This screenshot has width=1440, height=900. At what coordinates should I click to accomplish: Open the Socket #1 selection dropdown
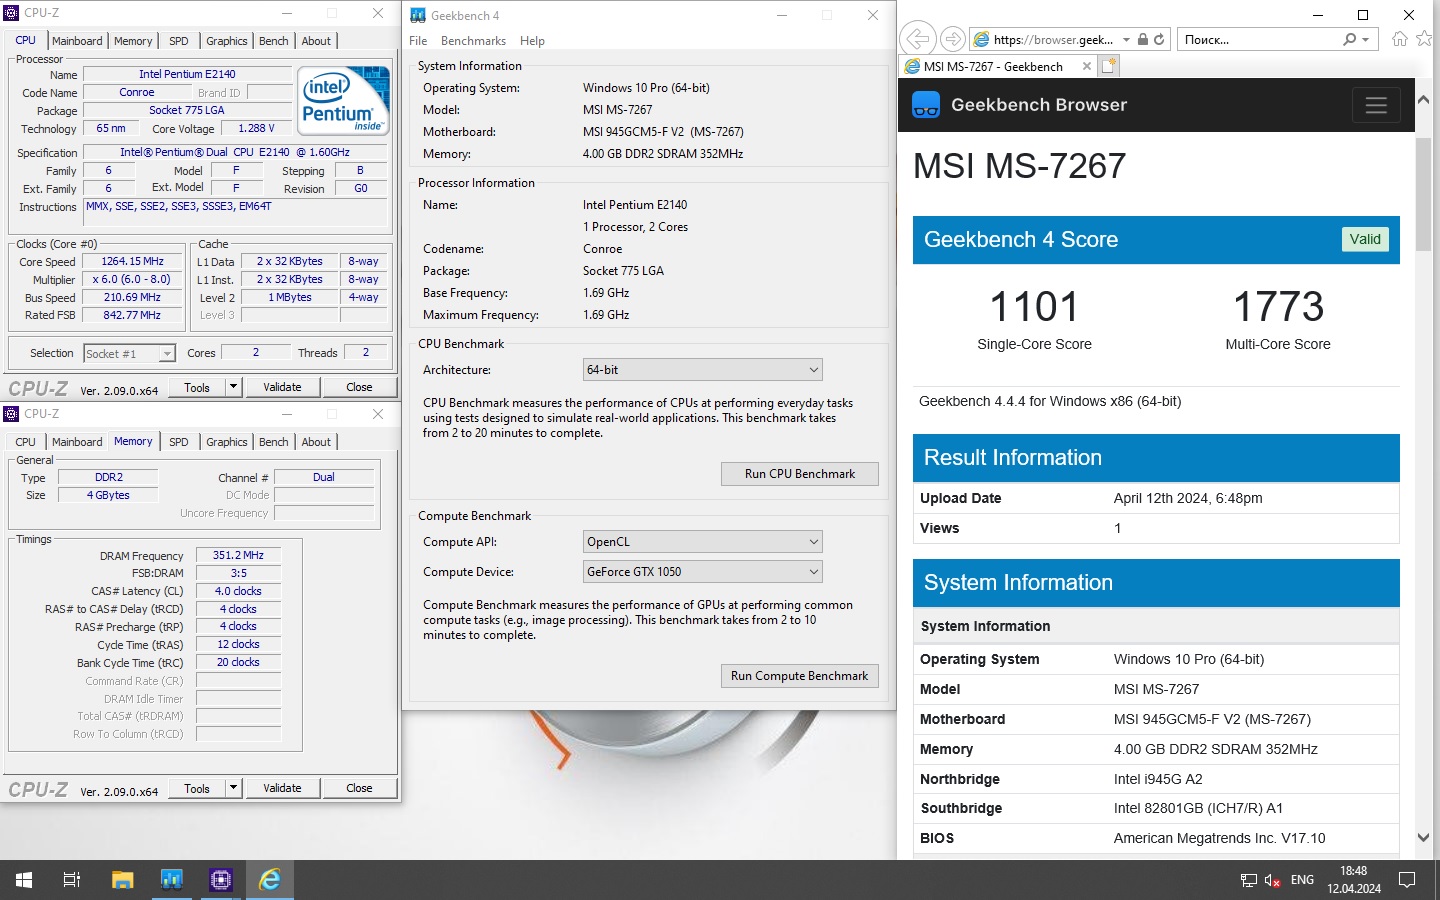[x=129, y=353]
